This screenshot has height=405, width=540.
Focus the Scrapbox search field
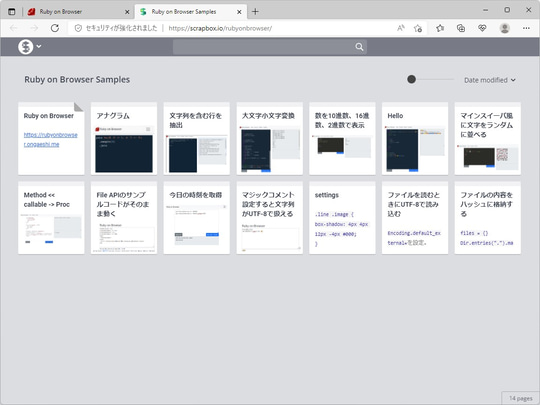click(270, 47)
